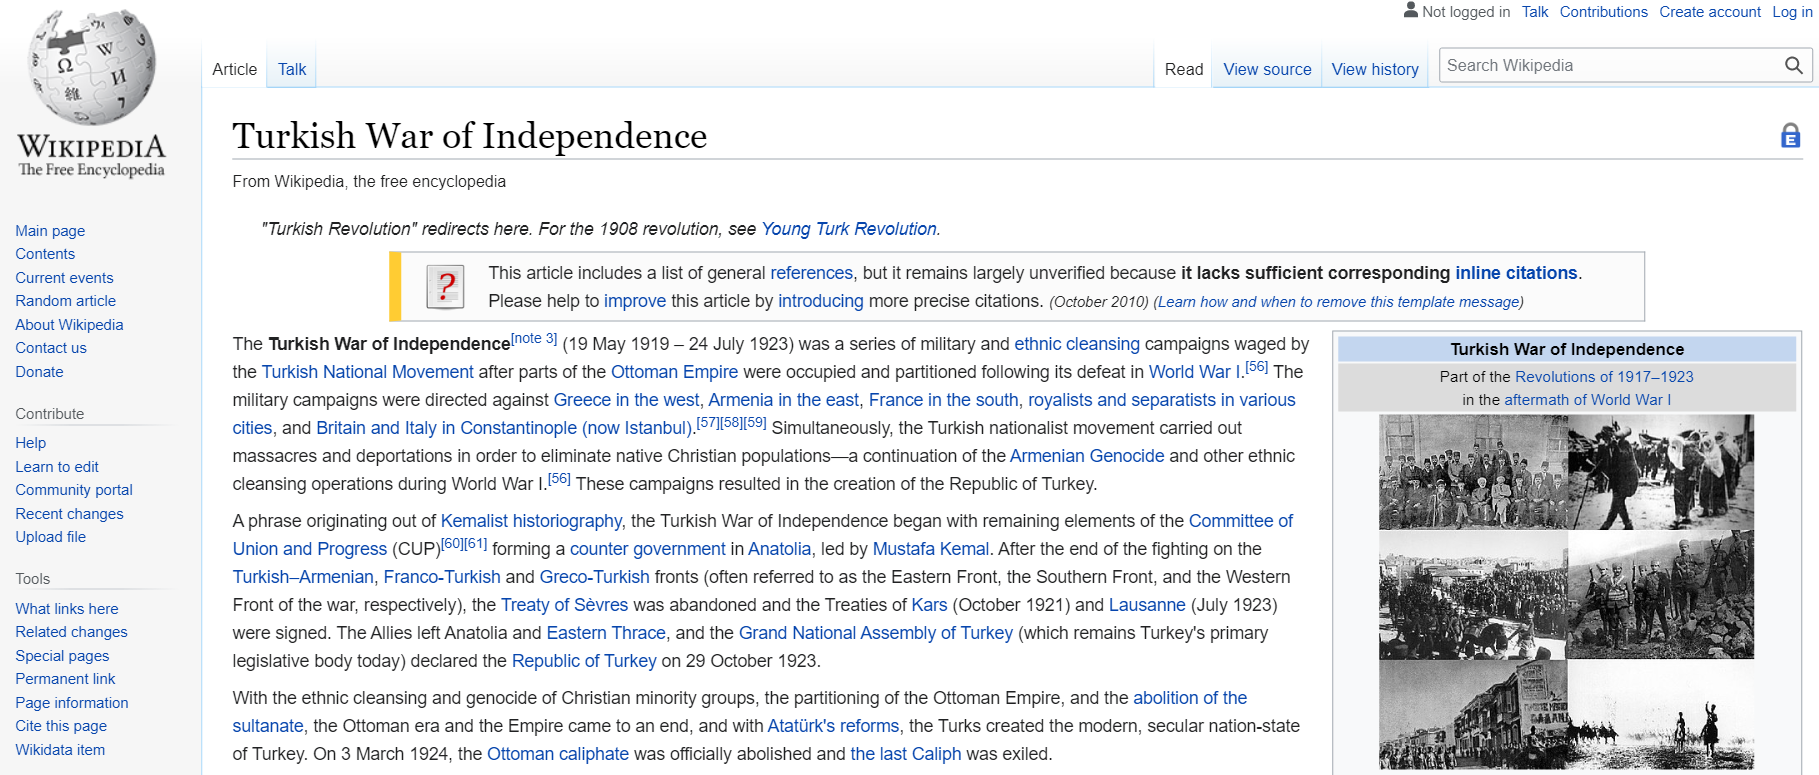Open Grand National Assembly of Turkey link
The image size is (1819, 775).
click(876, 633)
